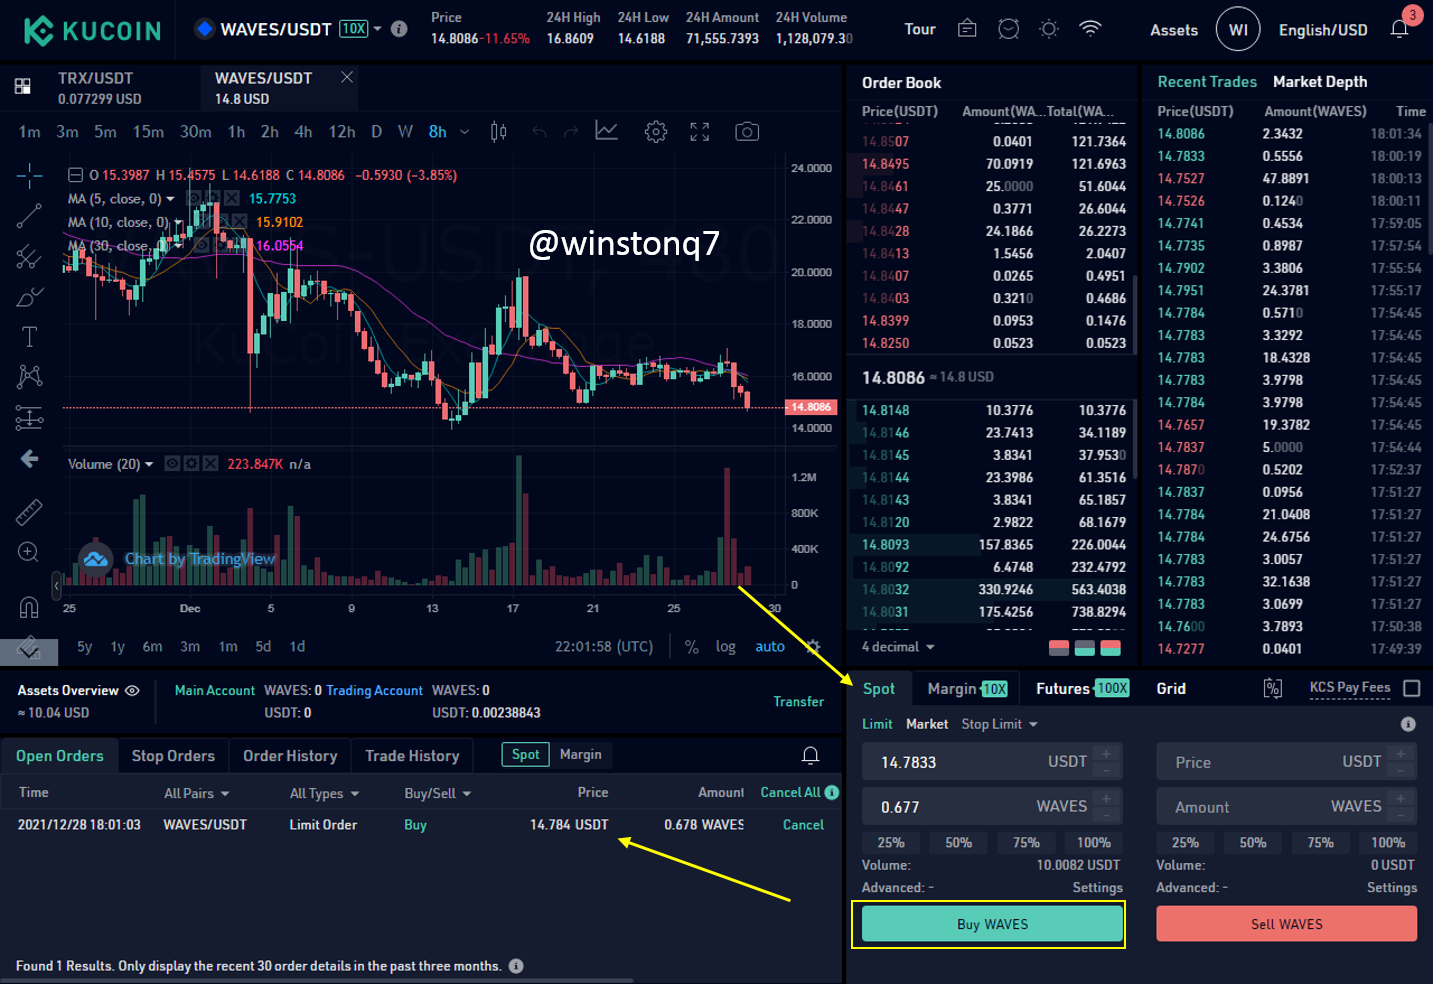Switch to the Order History tab

tap(290, 756)
